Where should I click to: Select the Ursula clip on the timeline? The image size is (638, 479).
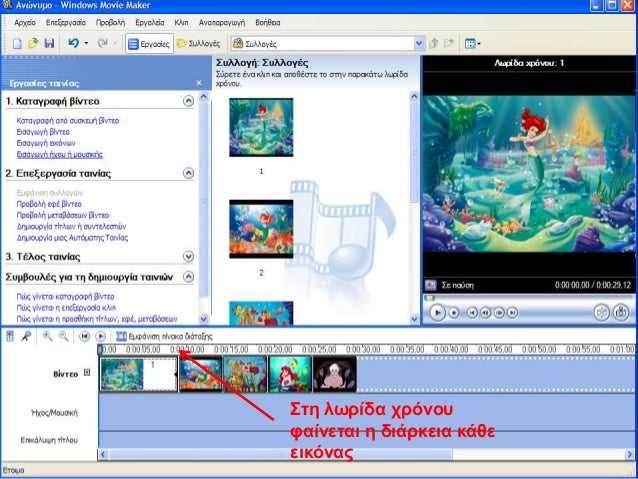point(334,374)
